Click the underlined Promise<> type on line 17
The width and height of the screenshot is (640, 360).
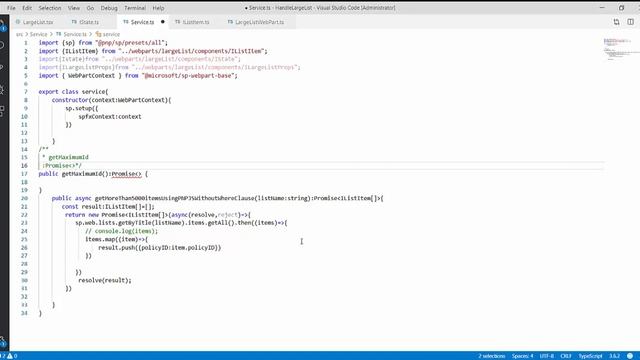point(126,174)
